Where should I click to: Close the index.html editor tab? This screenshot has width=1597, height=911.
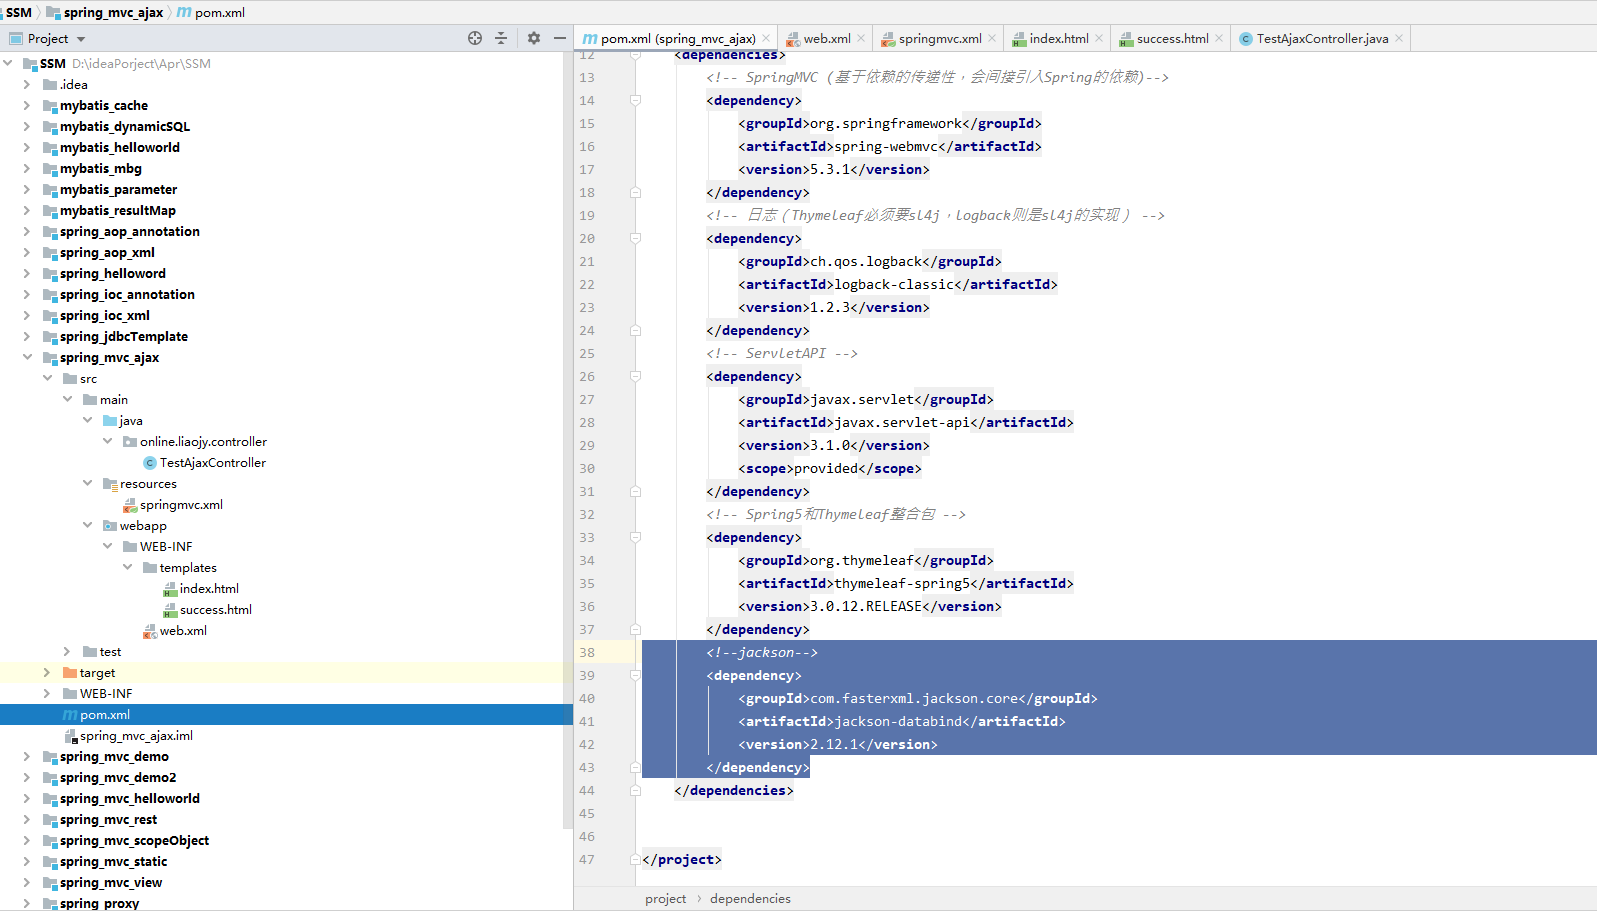coord(1099,39)
